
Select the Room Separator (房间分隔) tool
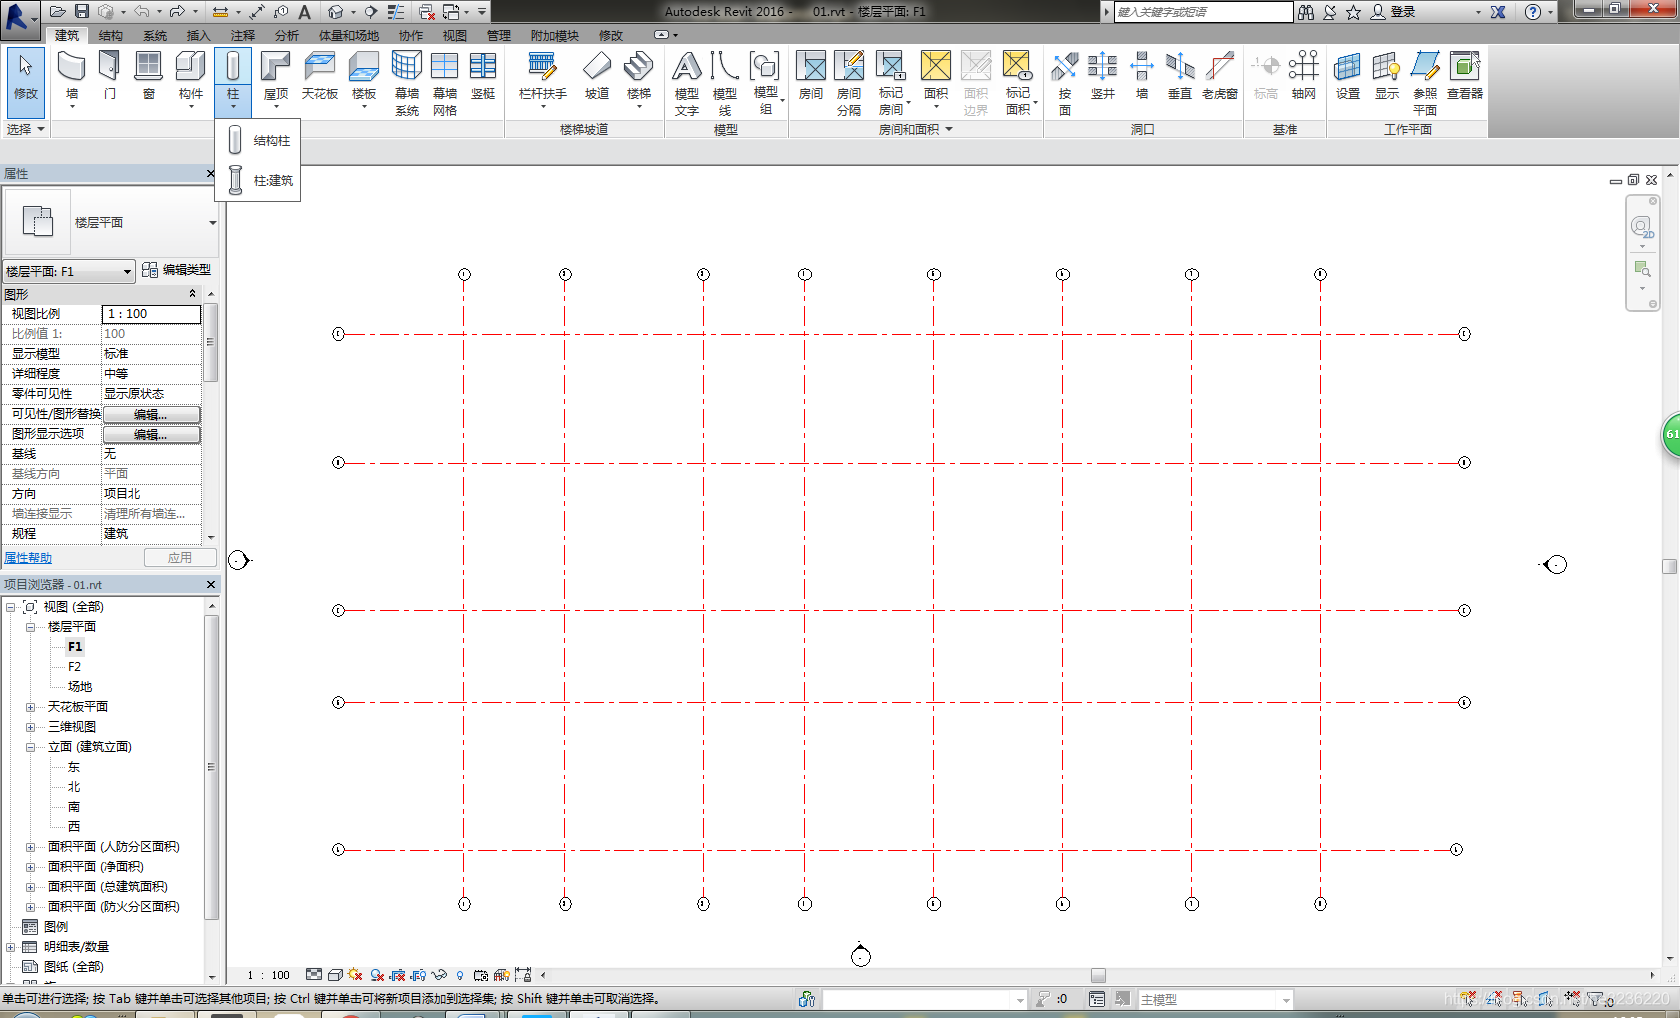[849, 82]
